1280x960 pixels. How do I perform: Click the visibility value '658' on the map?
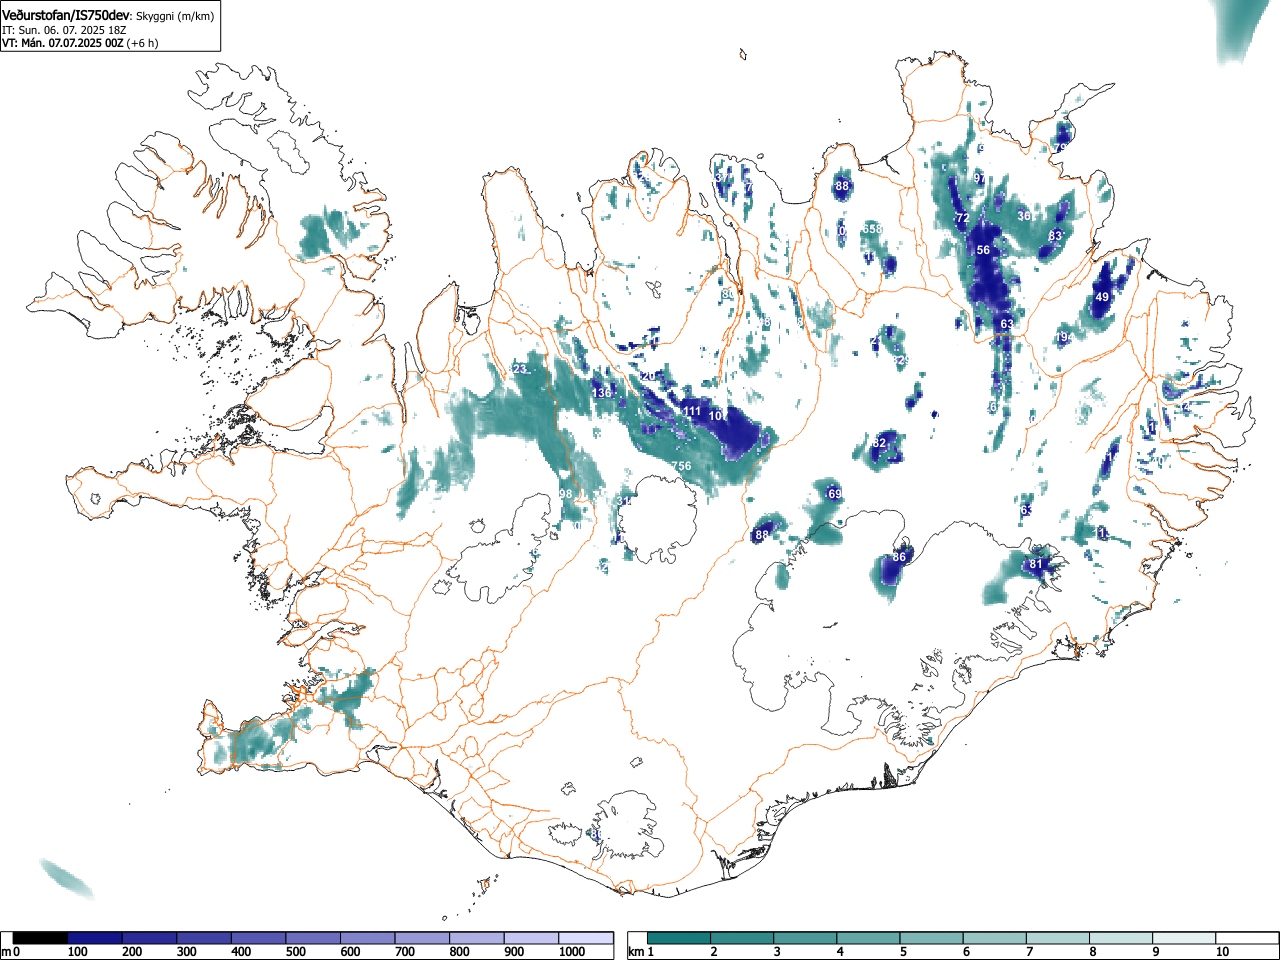(x=873, y=229)
